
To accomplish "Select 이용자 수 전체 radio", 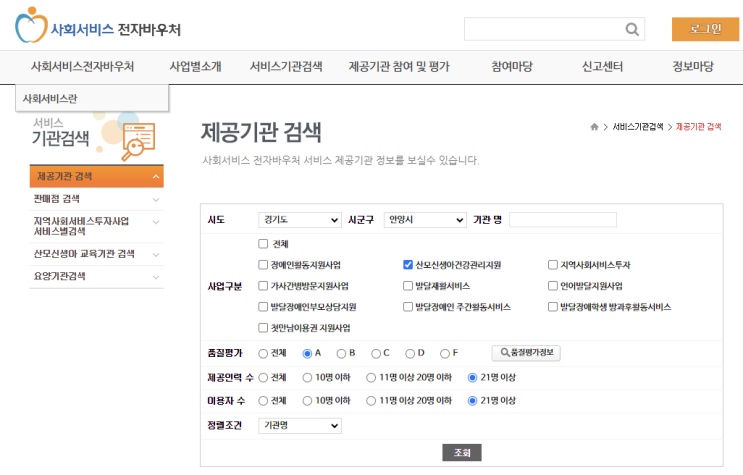I will [x=263, y=401].
